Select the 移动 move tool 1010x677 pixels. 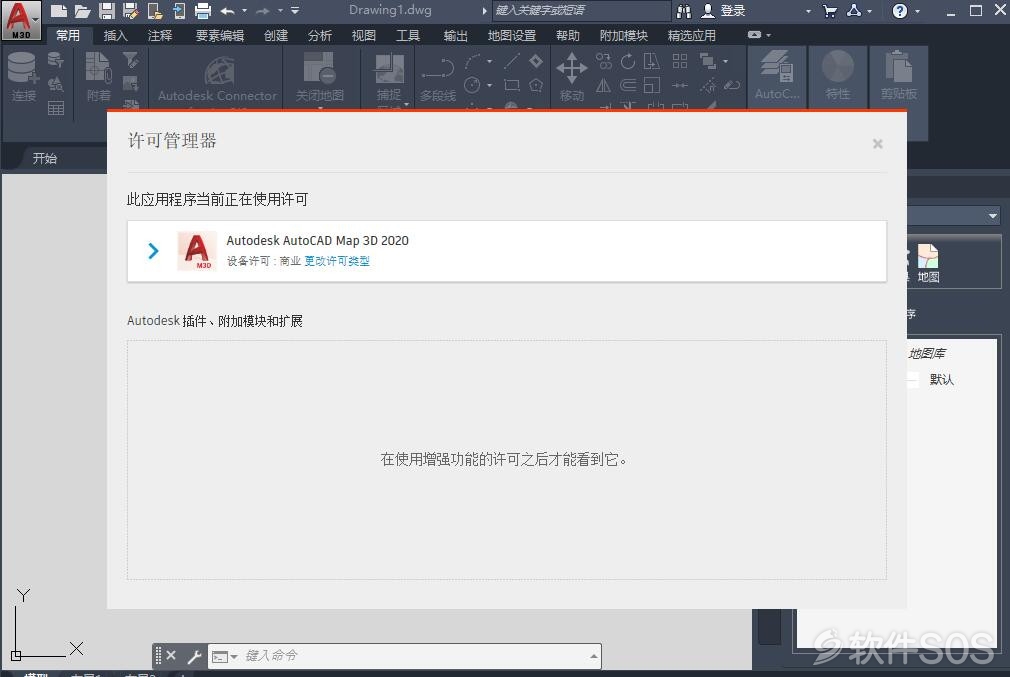[x=571, y=77]
